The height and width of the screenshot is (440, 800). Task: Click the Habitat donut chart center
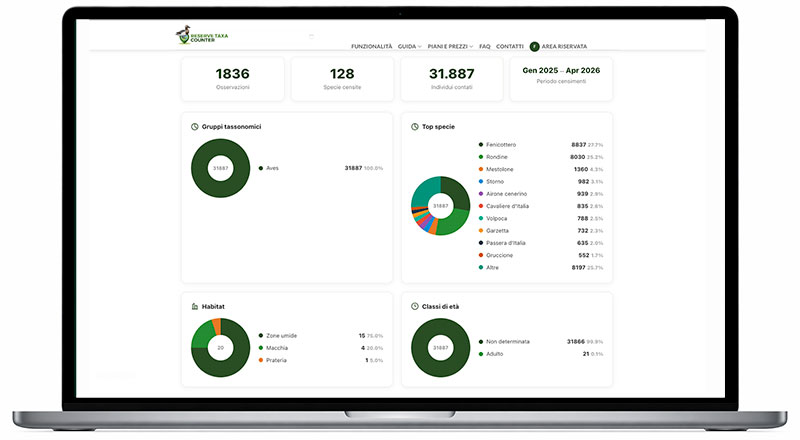click(220, 348)
